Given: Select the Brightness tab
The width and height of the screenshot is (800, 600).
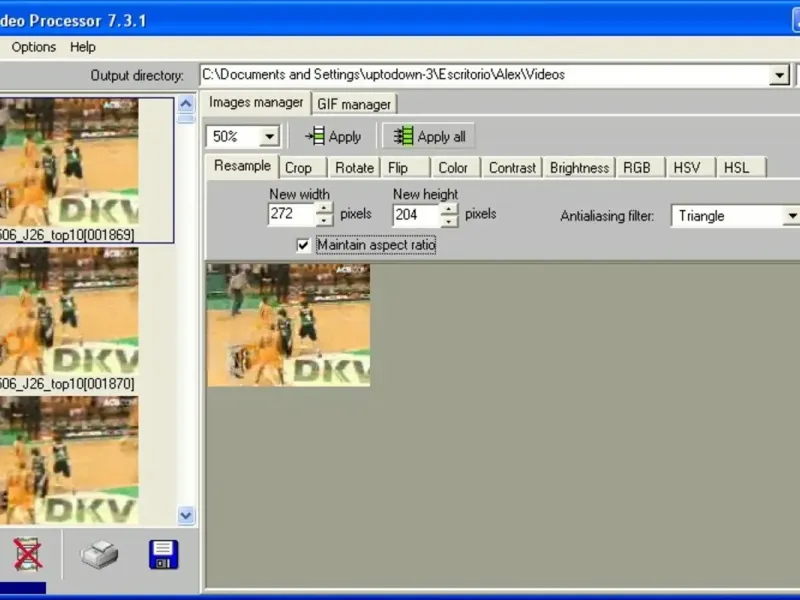Looking at the screenshot, I should tap(579, 168).
